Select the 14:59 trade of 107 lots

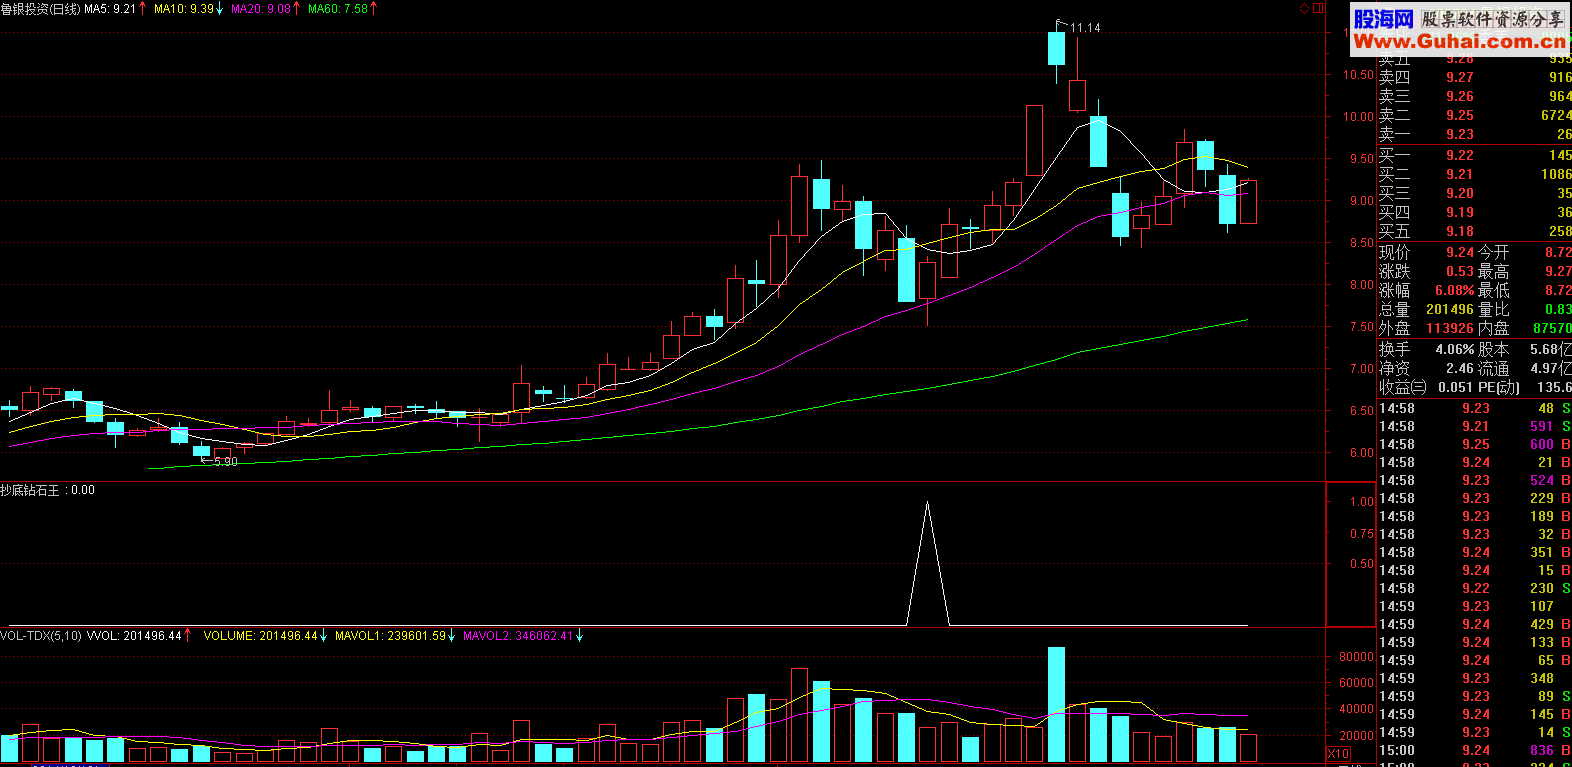coord(1474,606)
